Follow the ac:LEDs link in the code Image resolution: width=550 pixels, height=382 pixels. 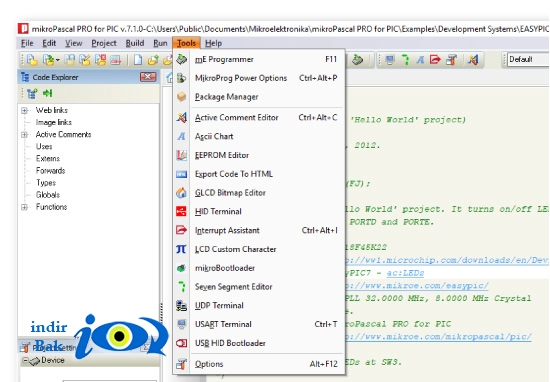coord(405,273)
